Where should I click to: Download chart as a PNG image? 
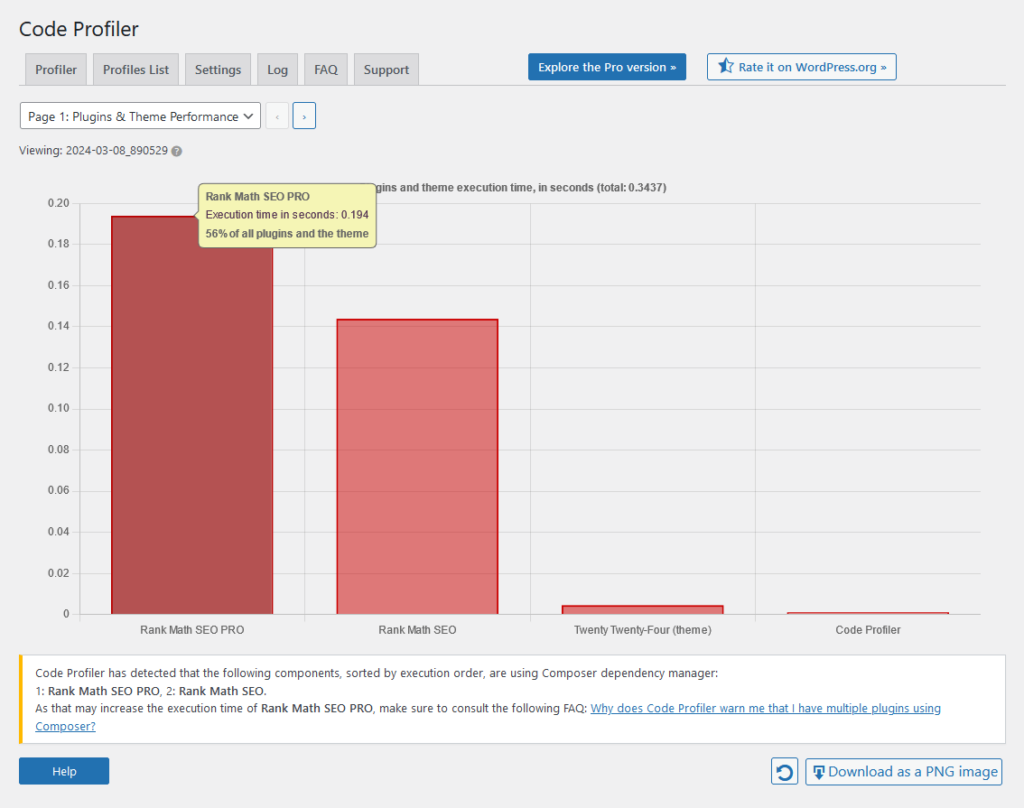point(904,771)
